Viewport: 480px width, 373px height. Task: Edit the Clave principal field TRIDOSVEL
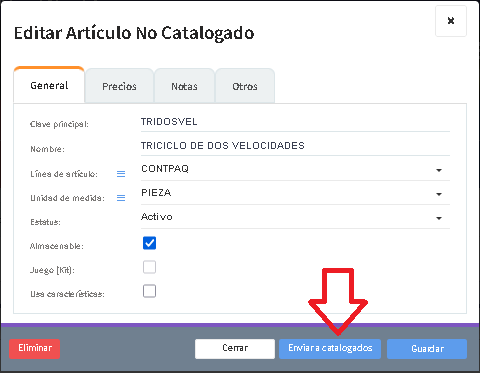[x=295, y=122]
